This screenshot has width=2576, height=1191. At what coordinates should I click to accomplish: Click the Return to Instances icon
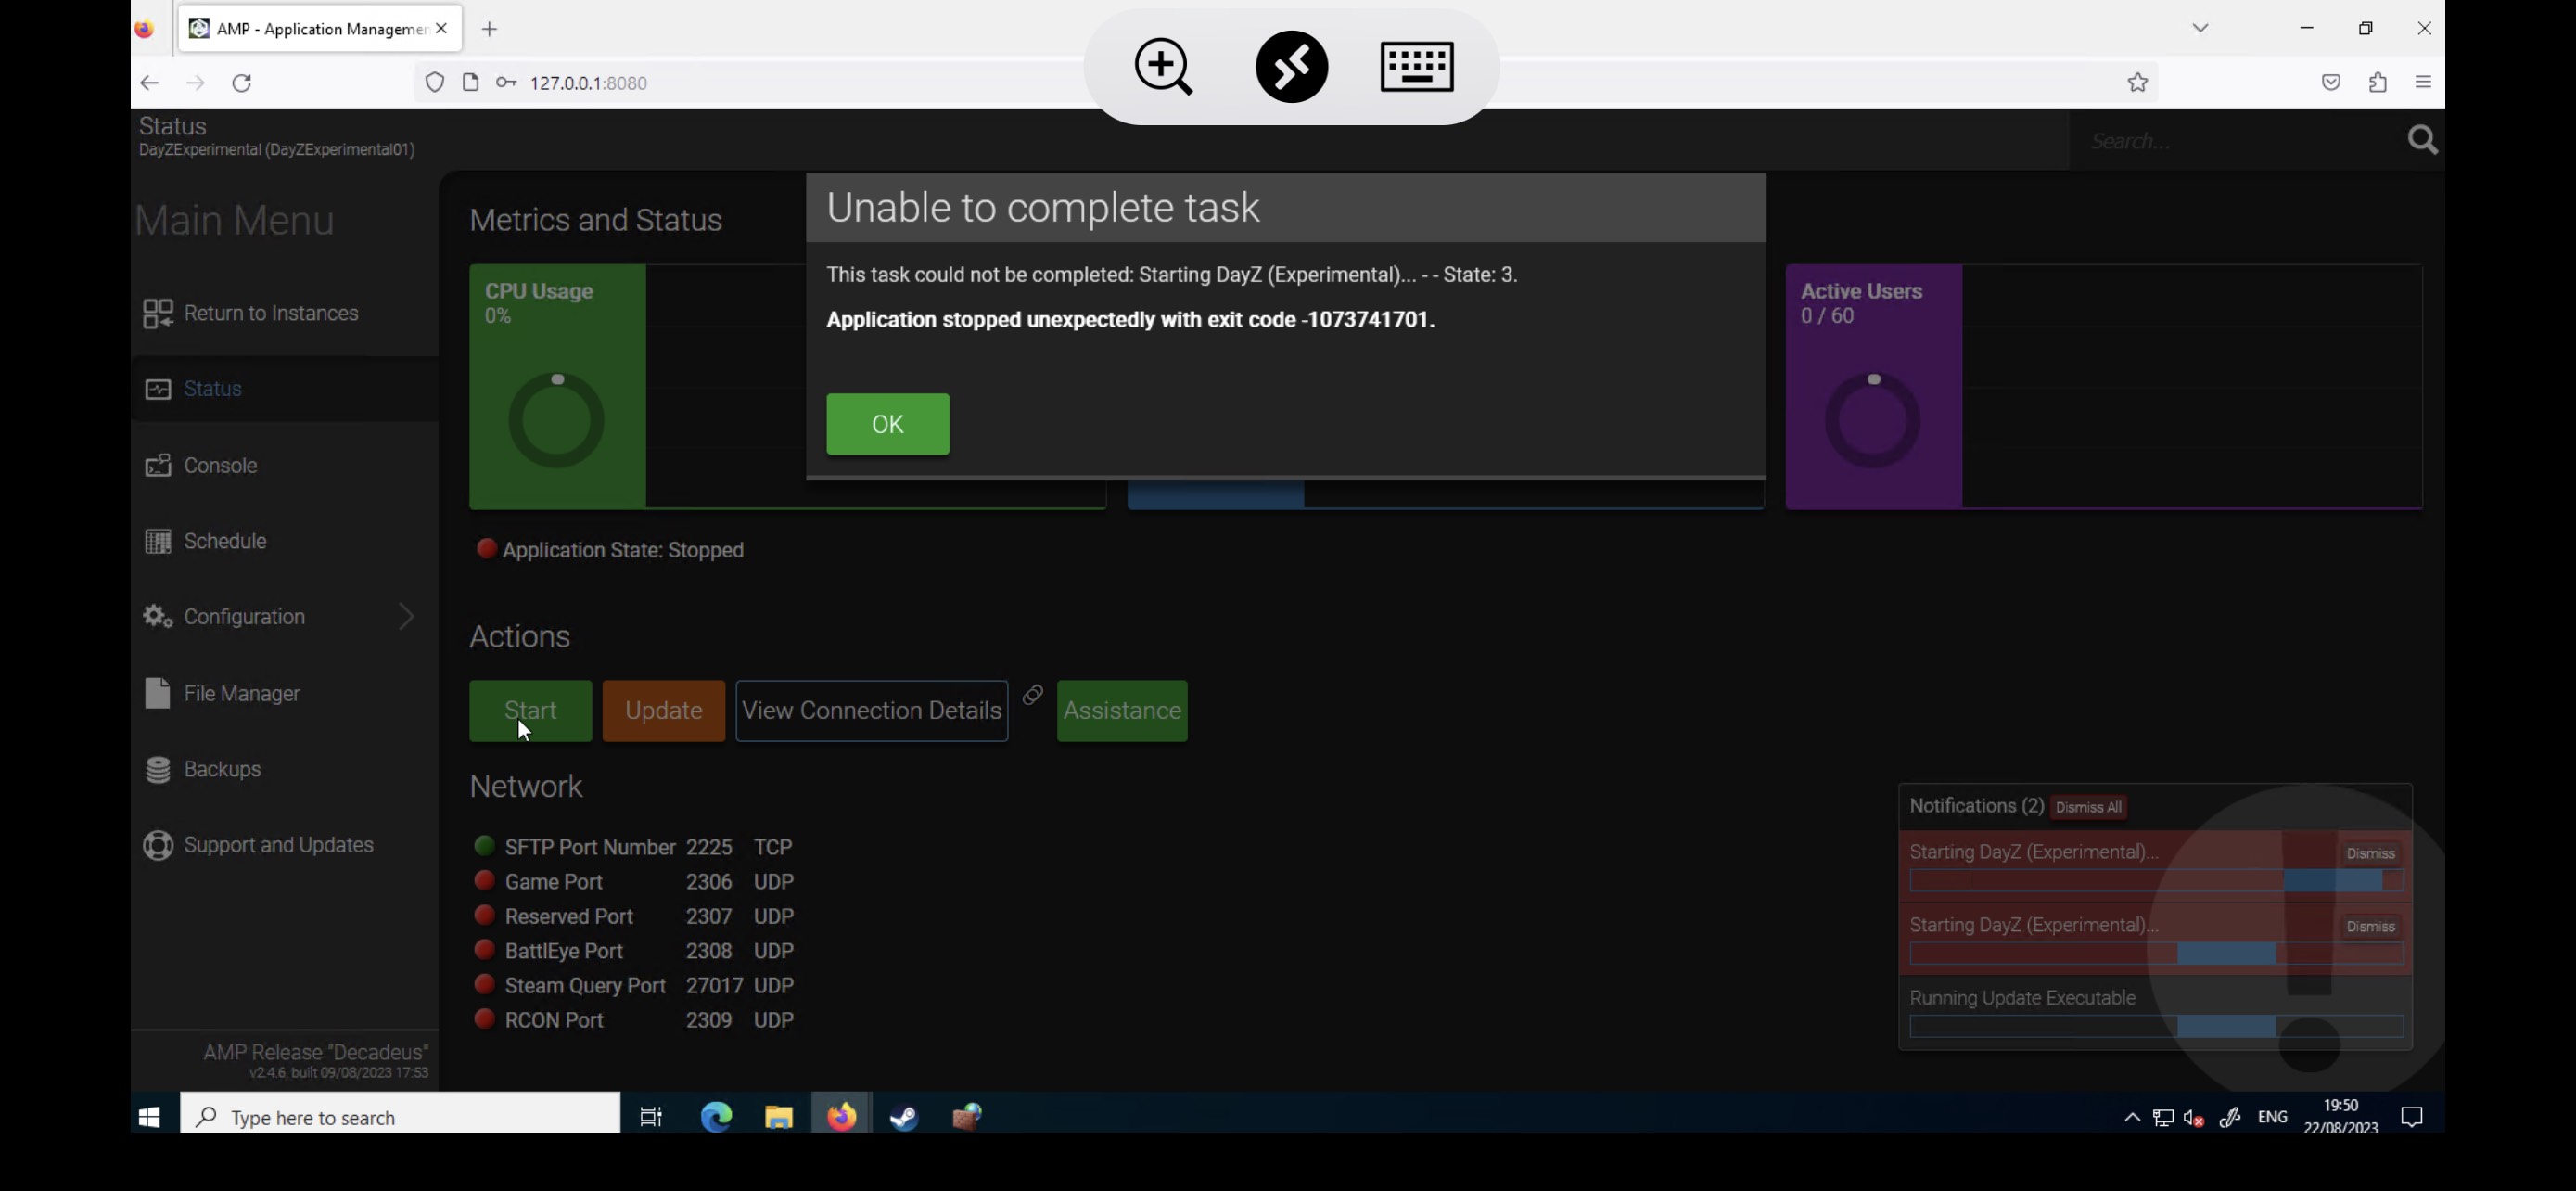(x=158, y=313)
